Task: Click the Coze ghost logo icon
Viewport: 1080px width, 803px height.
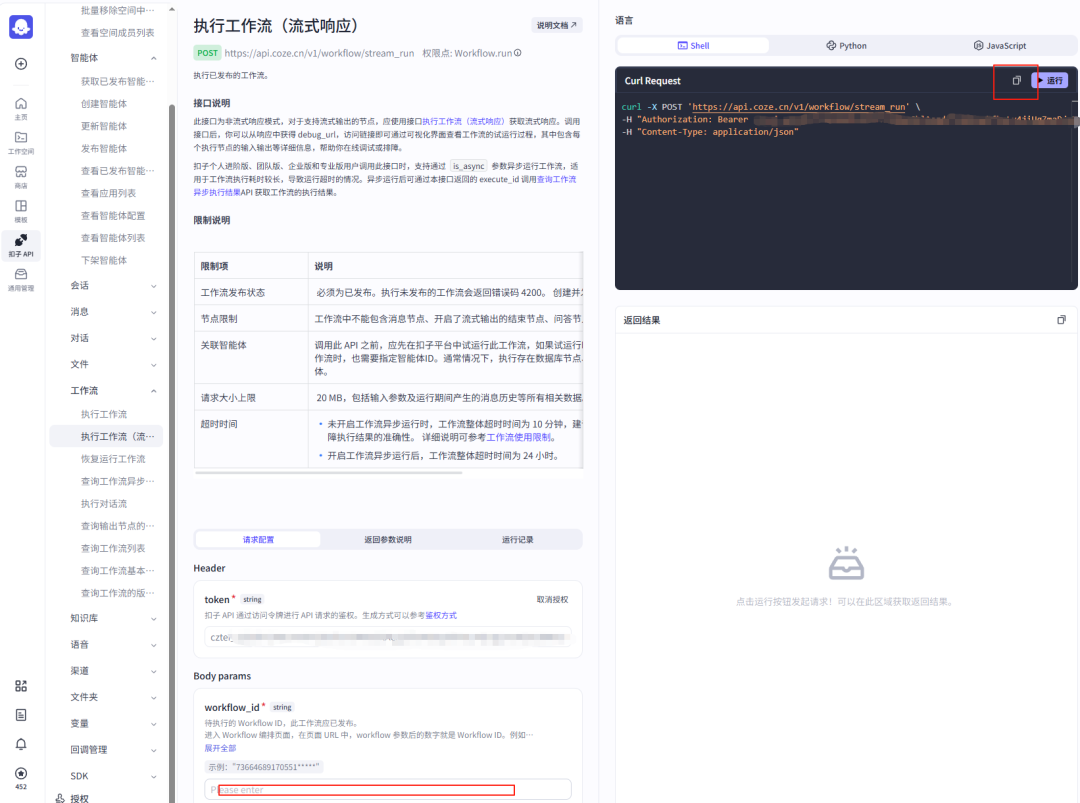Action: pos(21,27)
